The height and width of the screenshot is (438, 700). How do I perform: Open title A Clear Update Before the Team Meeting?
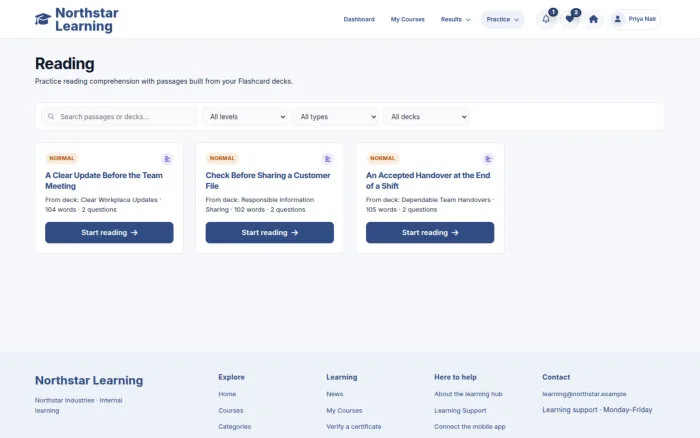point(104,180)
